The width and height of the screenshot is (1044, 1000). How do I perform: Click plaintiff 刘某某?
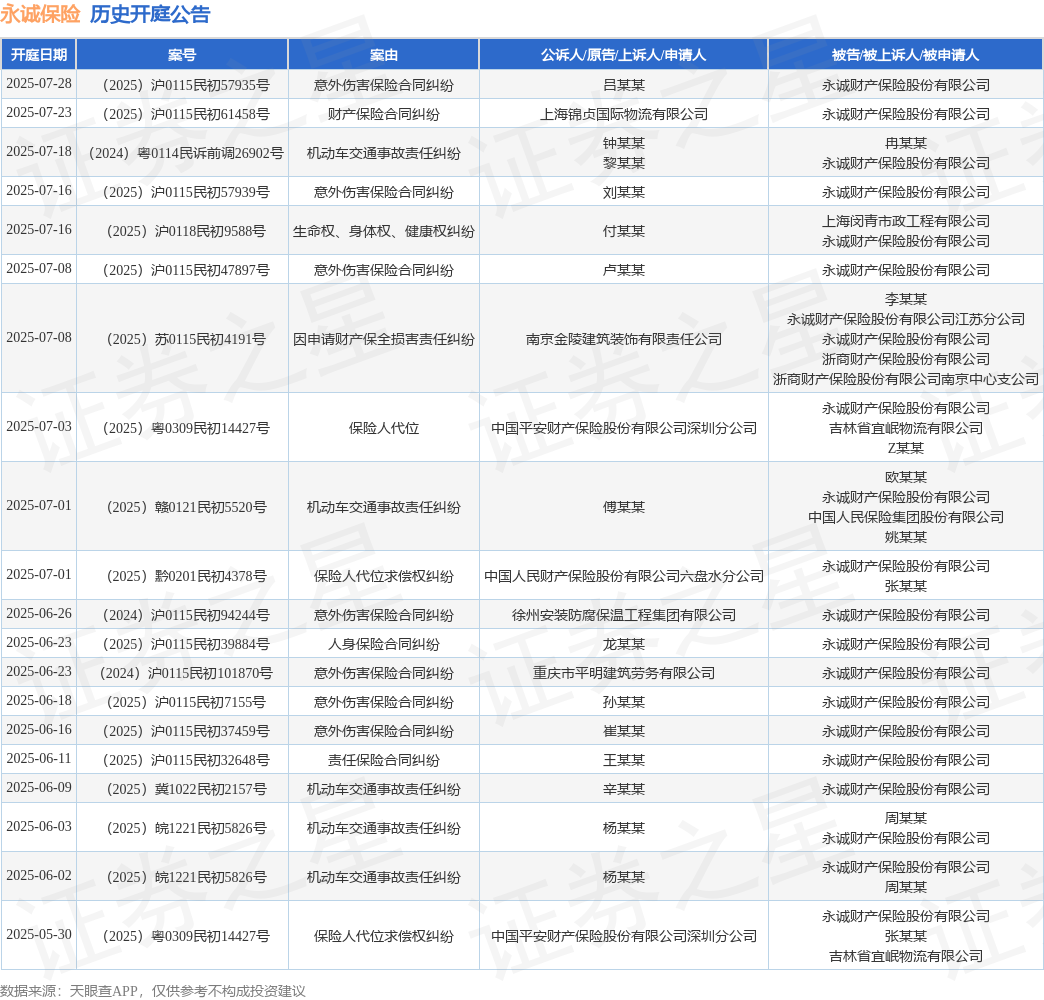[x=624, y=192]
